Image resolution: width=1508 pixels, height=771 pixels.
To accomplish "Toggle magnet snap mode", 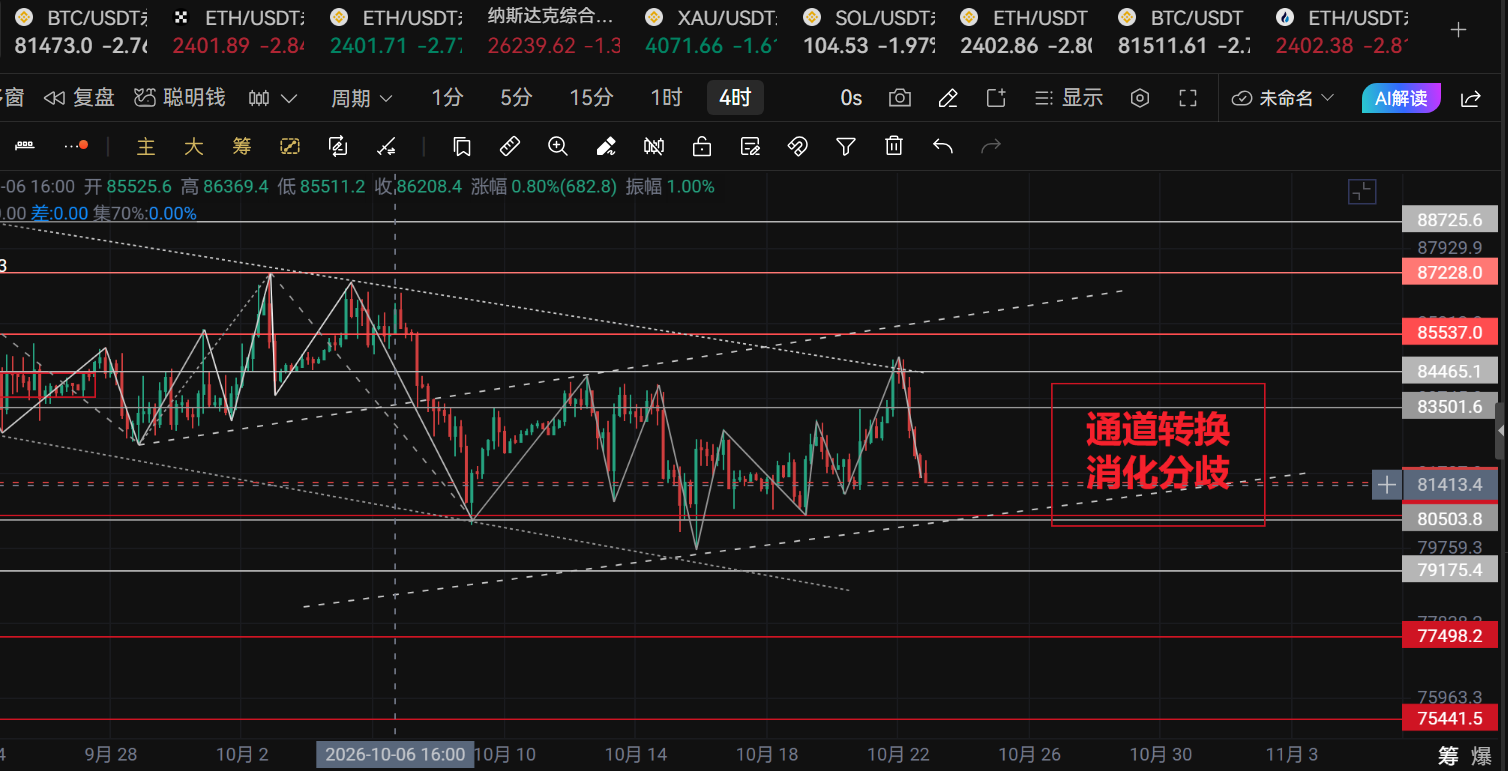I will (x=798, y=147).
